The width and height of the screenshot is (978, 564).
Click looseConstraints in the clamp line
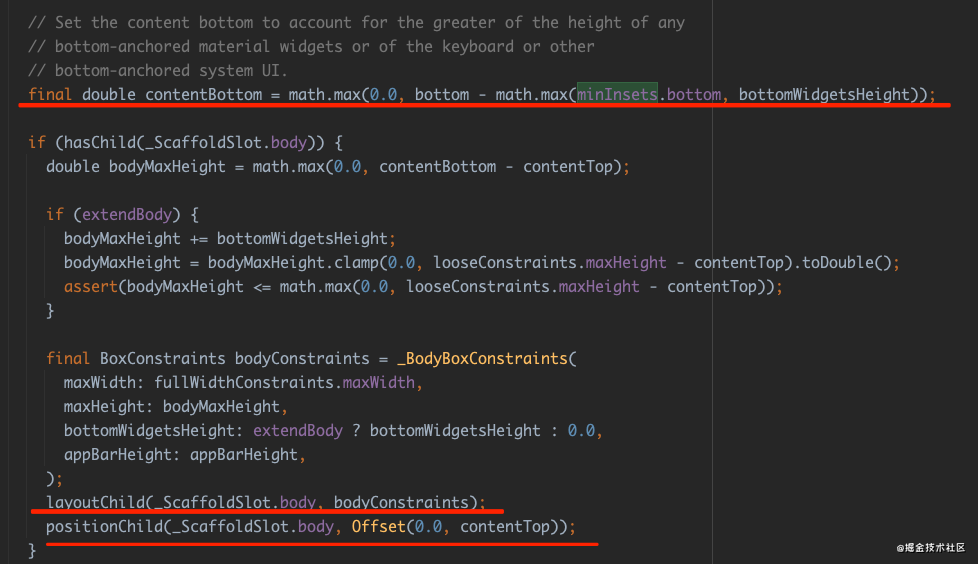505,263
